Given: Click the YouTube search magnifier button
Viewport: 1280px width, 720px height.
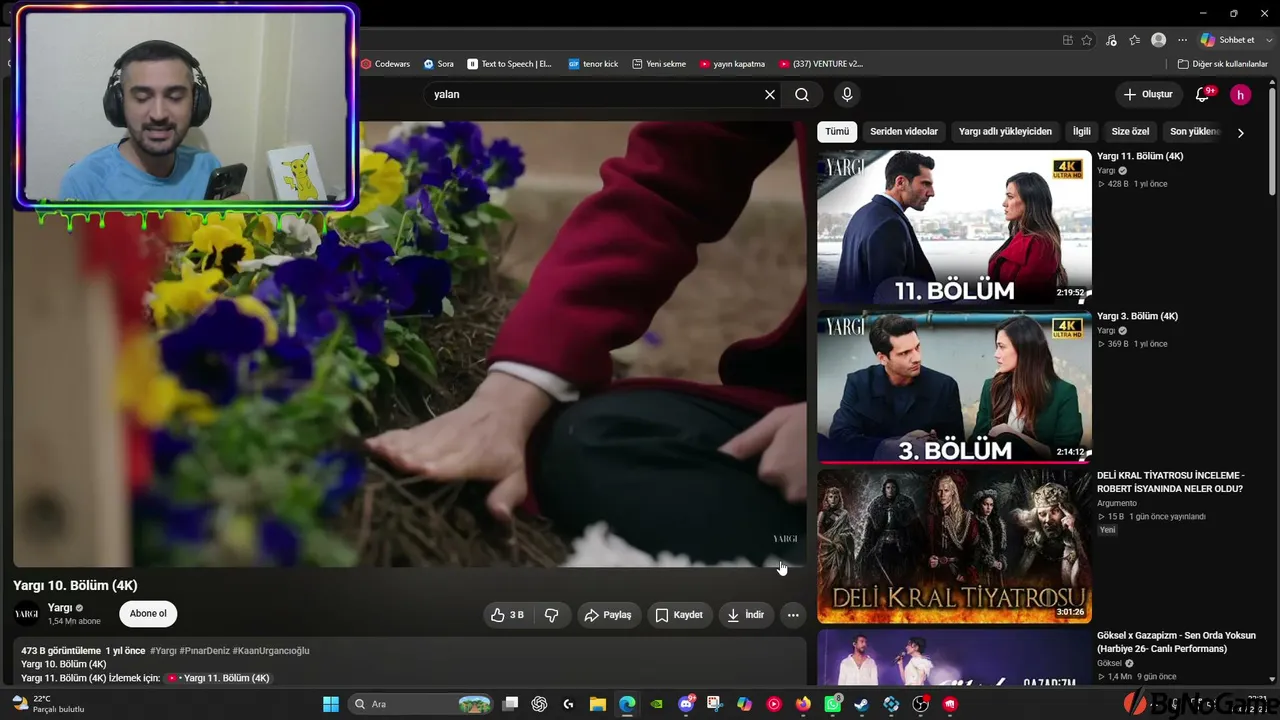Looking at the screenshot, I should pos(802,95).
